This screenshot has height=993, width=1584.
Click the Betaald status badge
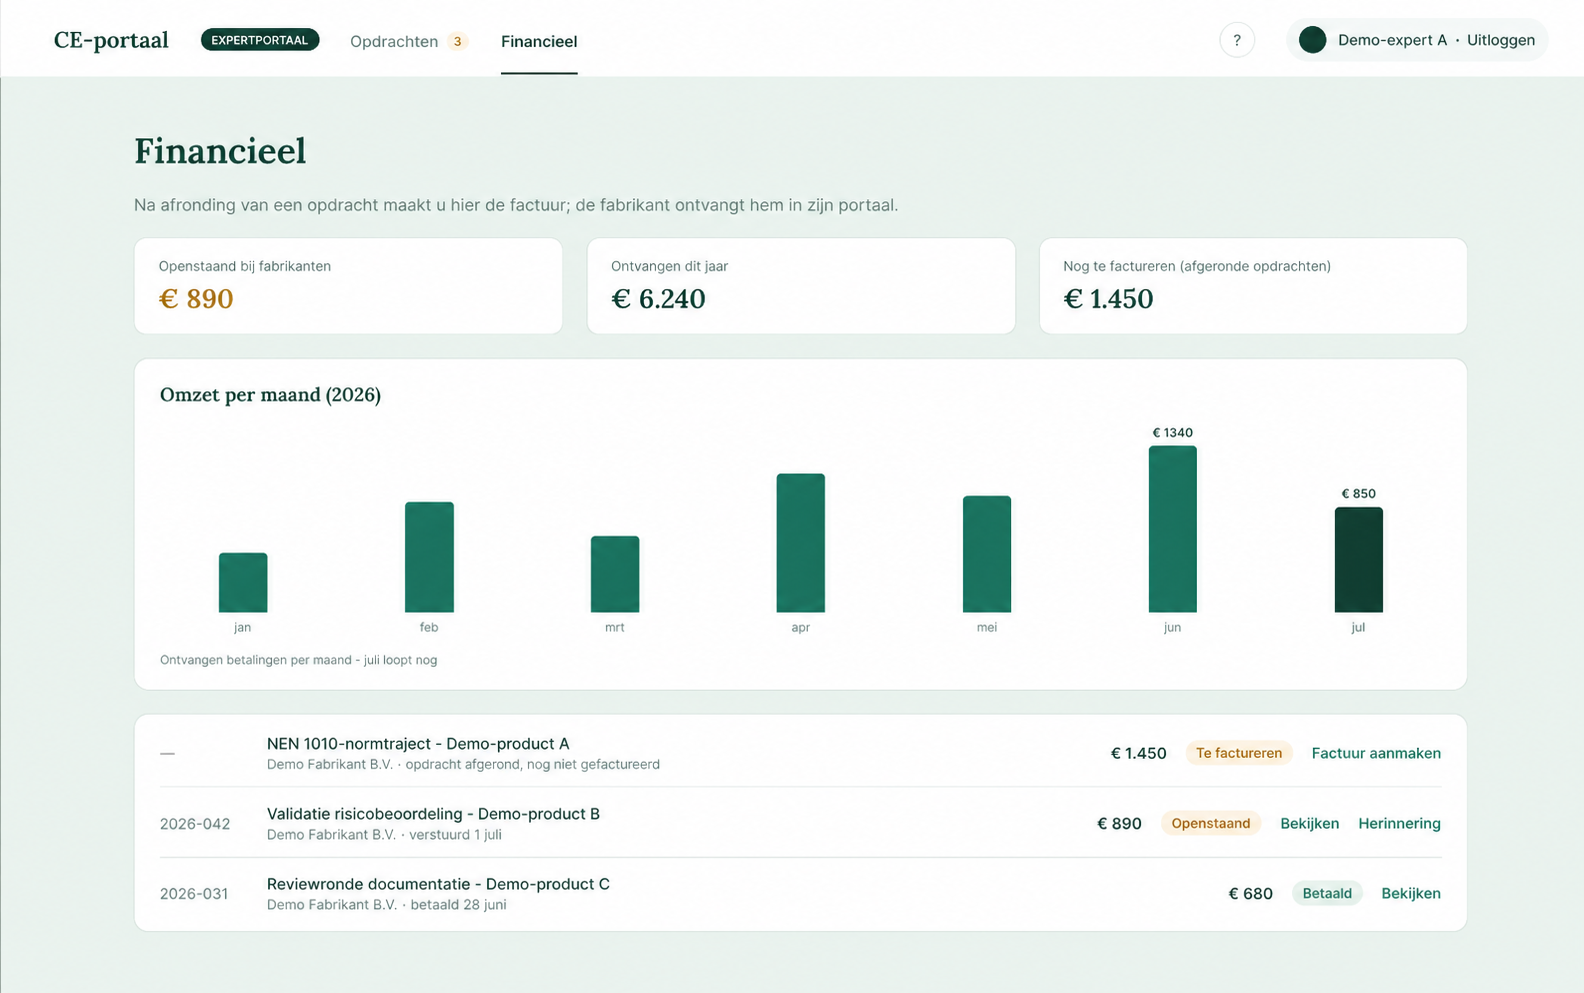pyautogui.click(x=1327, y=893)
